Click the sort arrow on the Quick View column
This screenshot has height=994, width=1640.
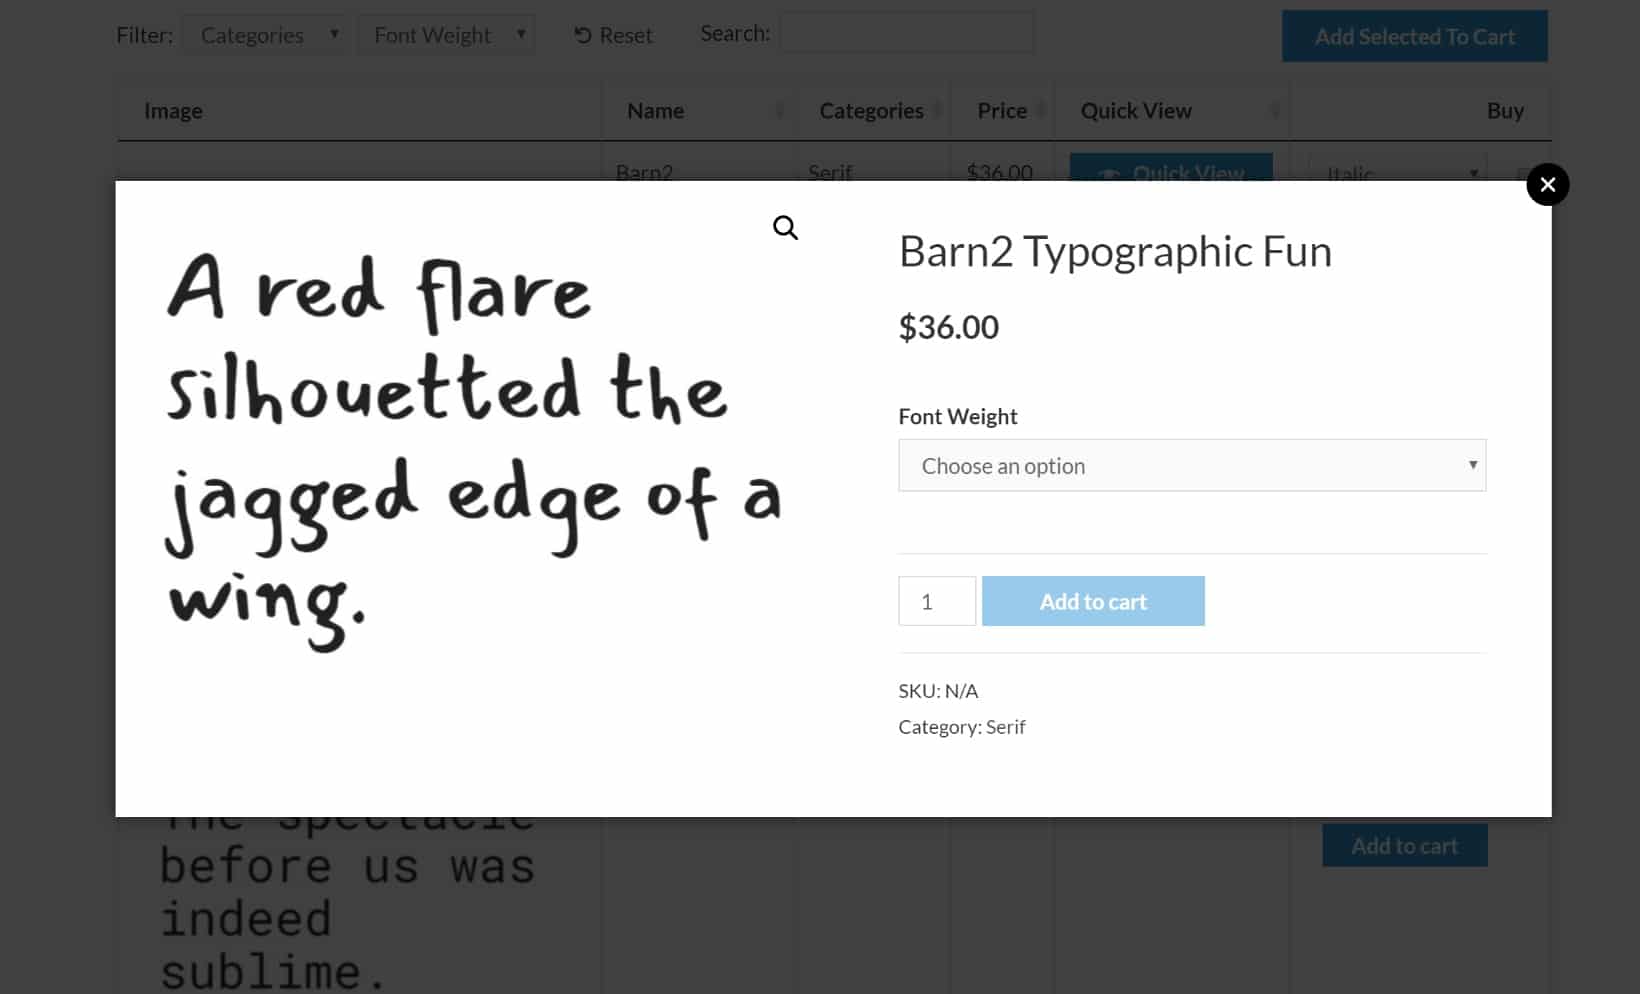[x=1274, y=111]
